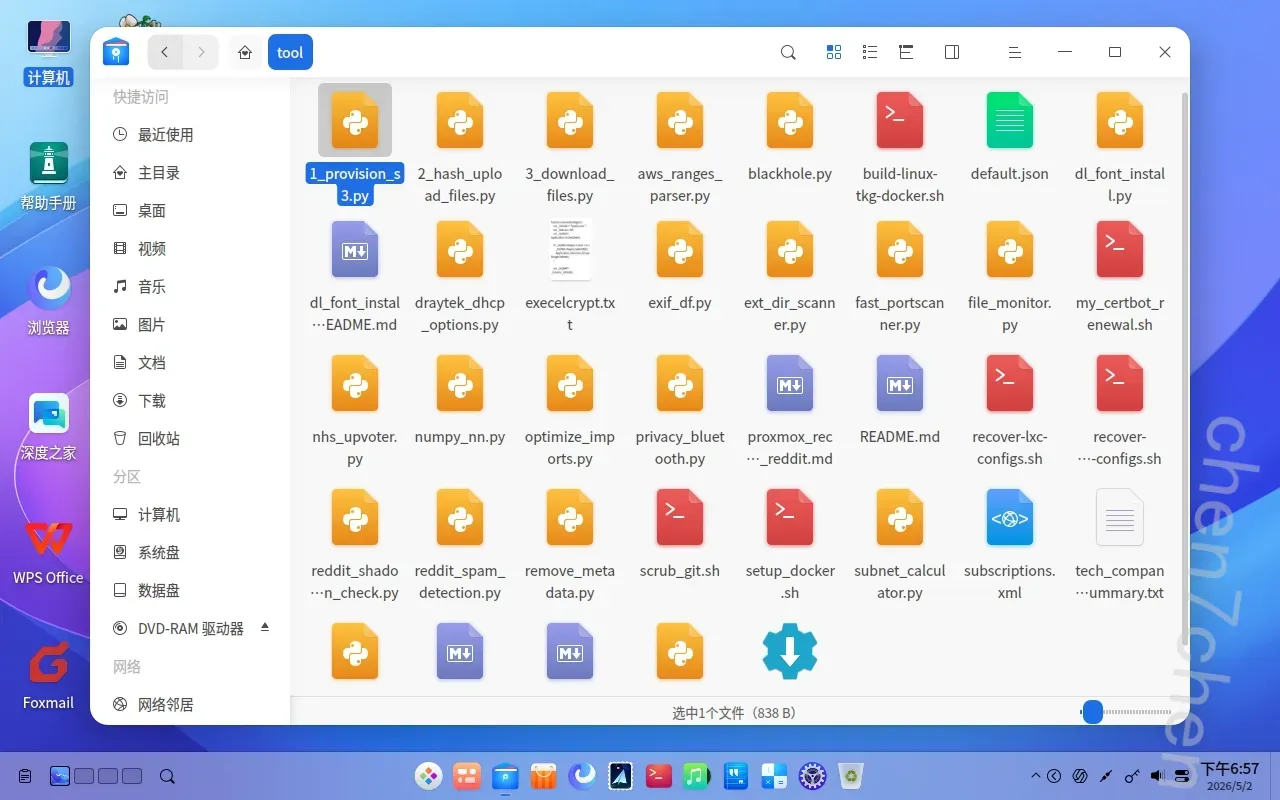The width and height of the screenshot is (1280, 800).
Task: Switch to icon grid view
Action: coord(834,52)
